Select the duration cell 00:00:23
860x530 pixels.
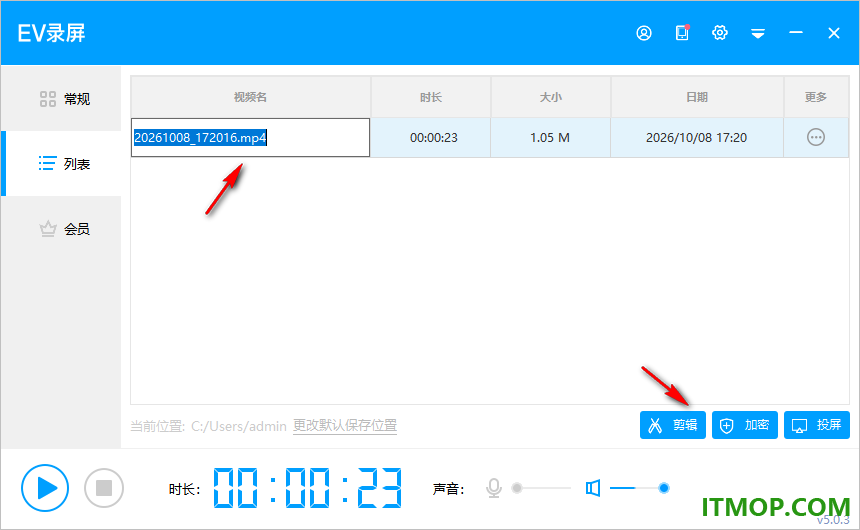(433, 138)
